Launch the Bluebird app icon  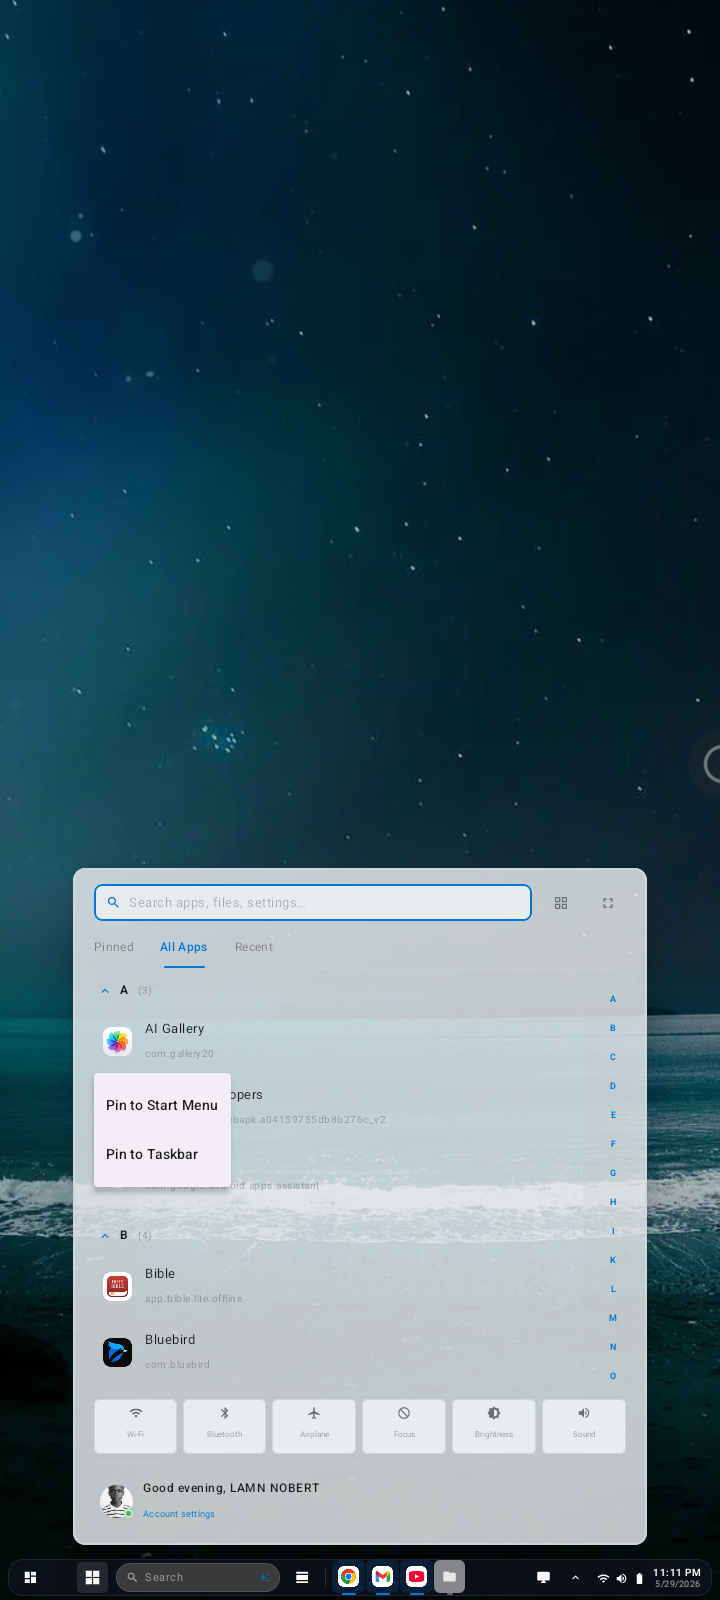(x=118, y=1352)
